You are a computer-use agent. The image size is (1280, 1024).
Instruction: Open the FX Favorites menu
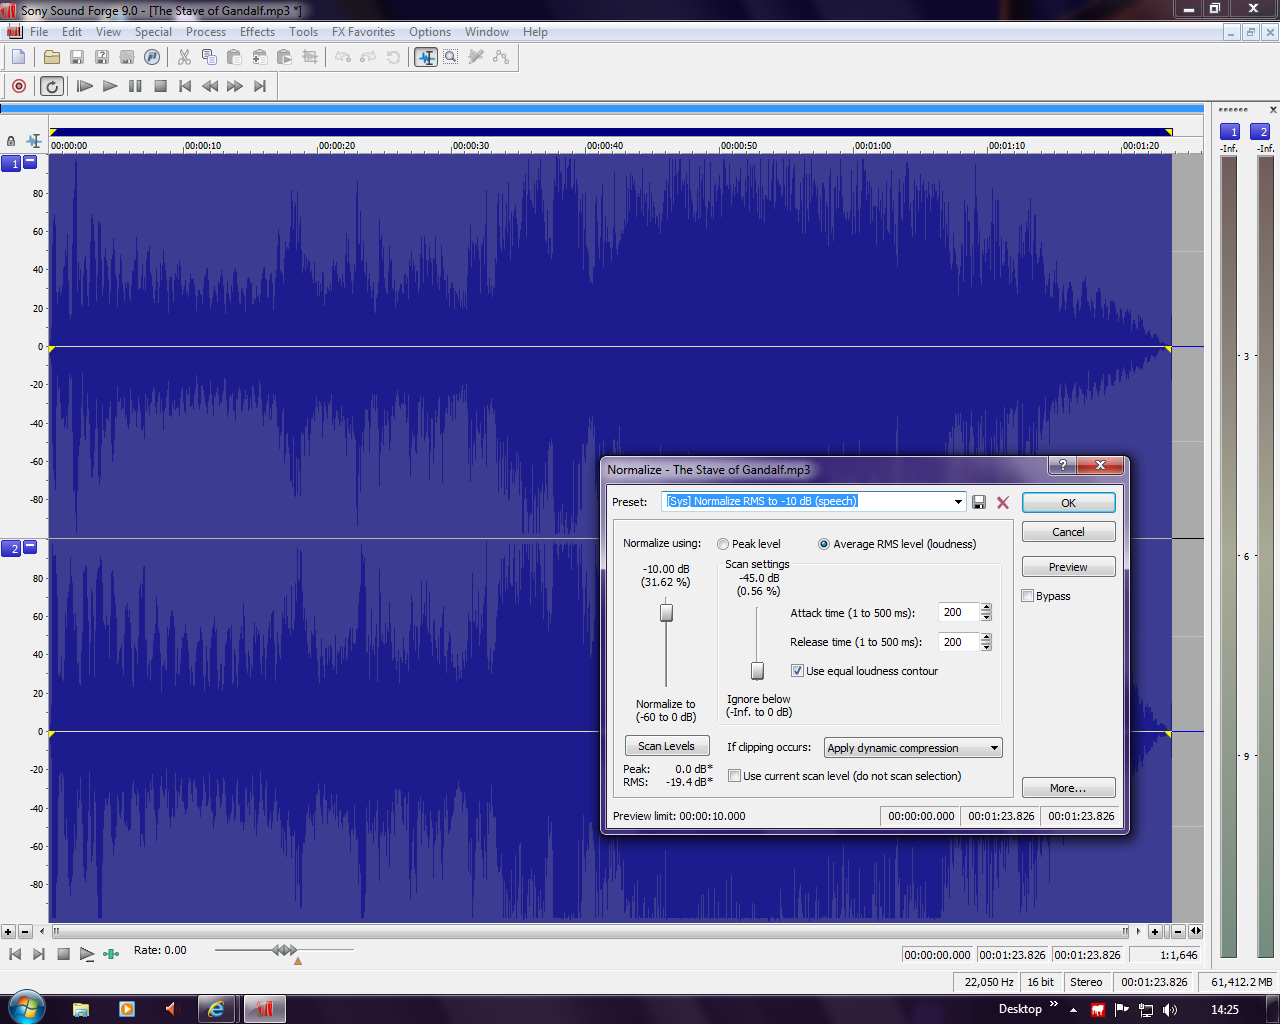tap(363, 32)
